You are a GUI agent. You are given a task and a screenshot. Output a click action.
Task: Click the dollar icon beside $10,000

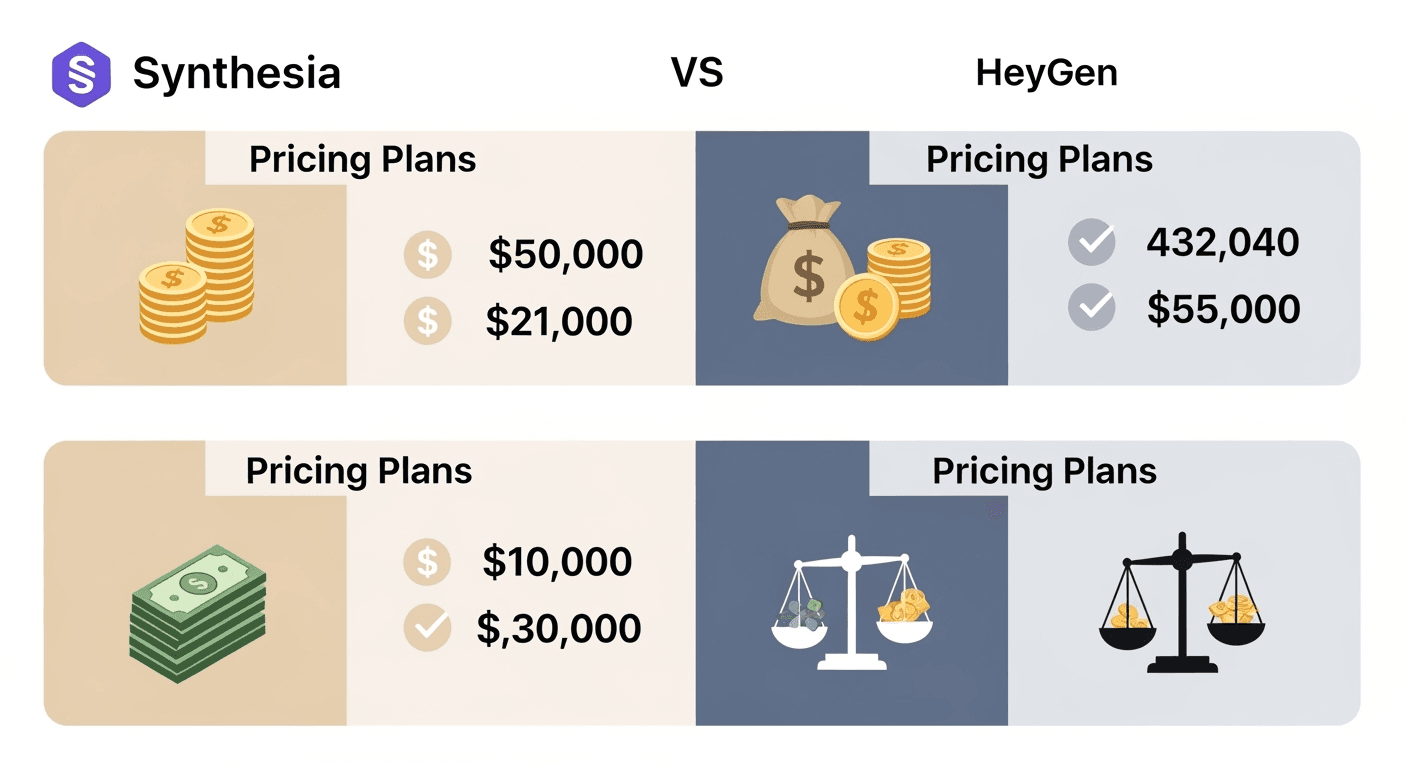427,561
